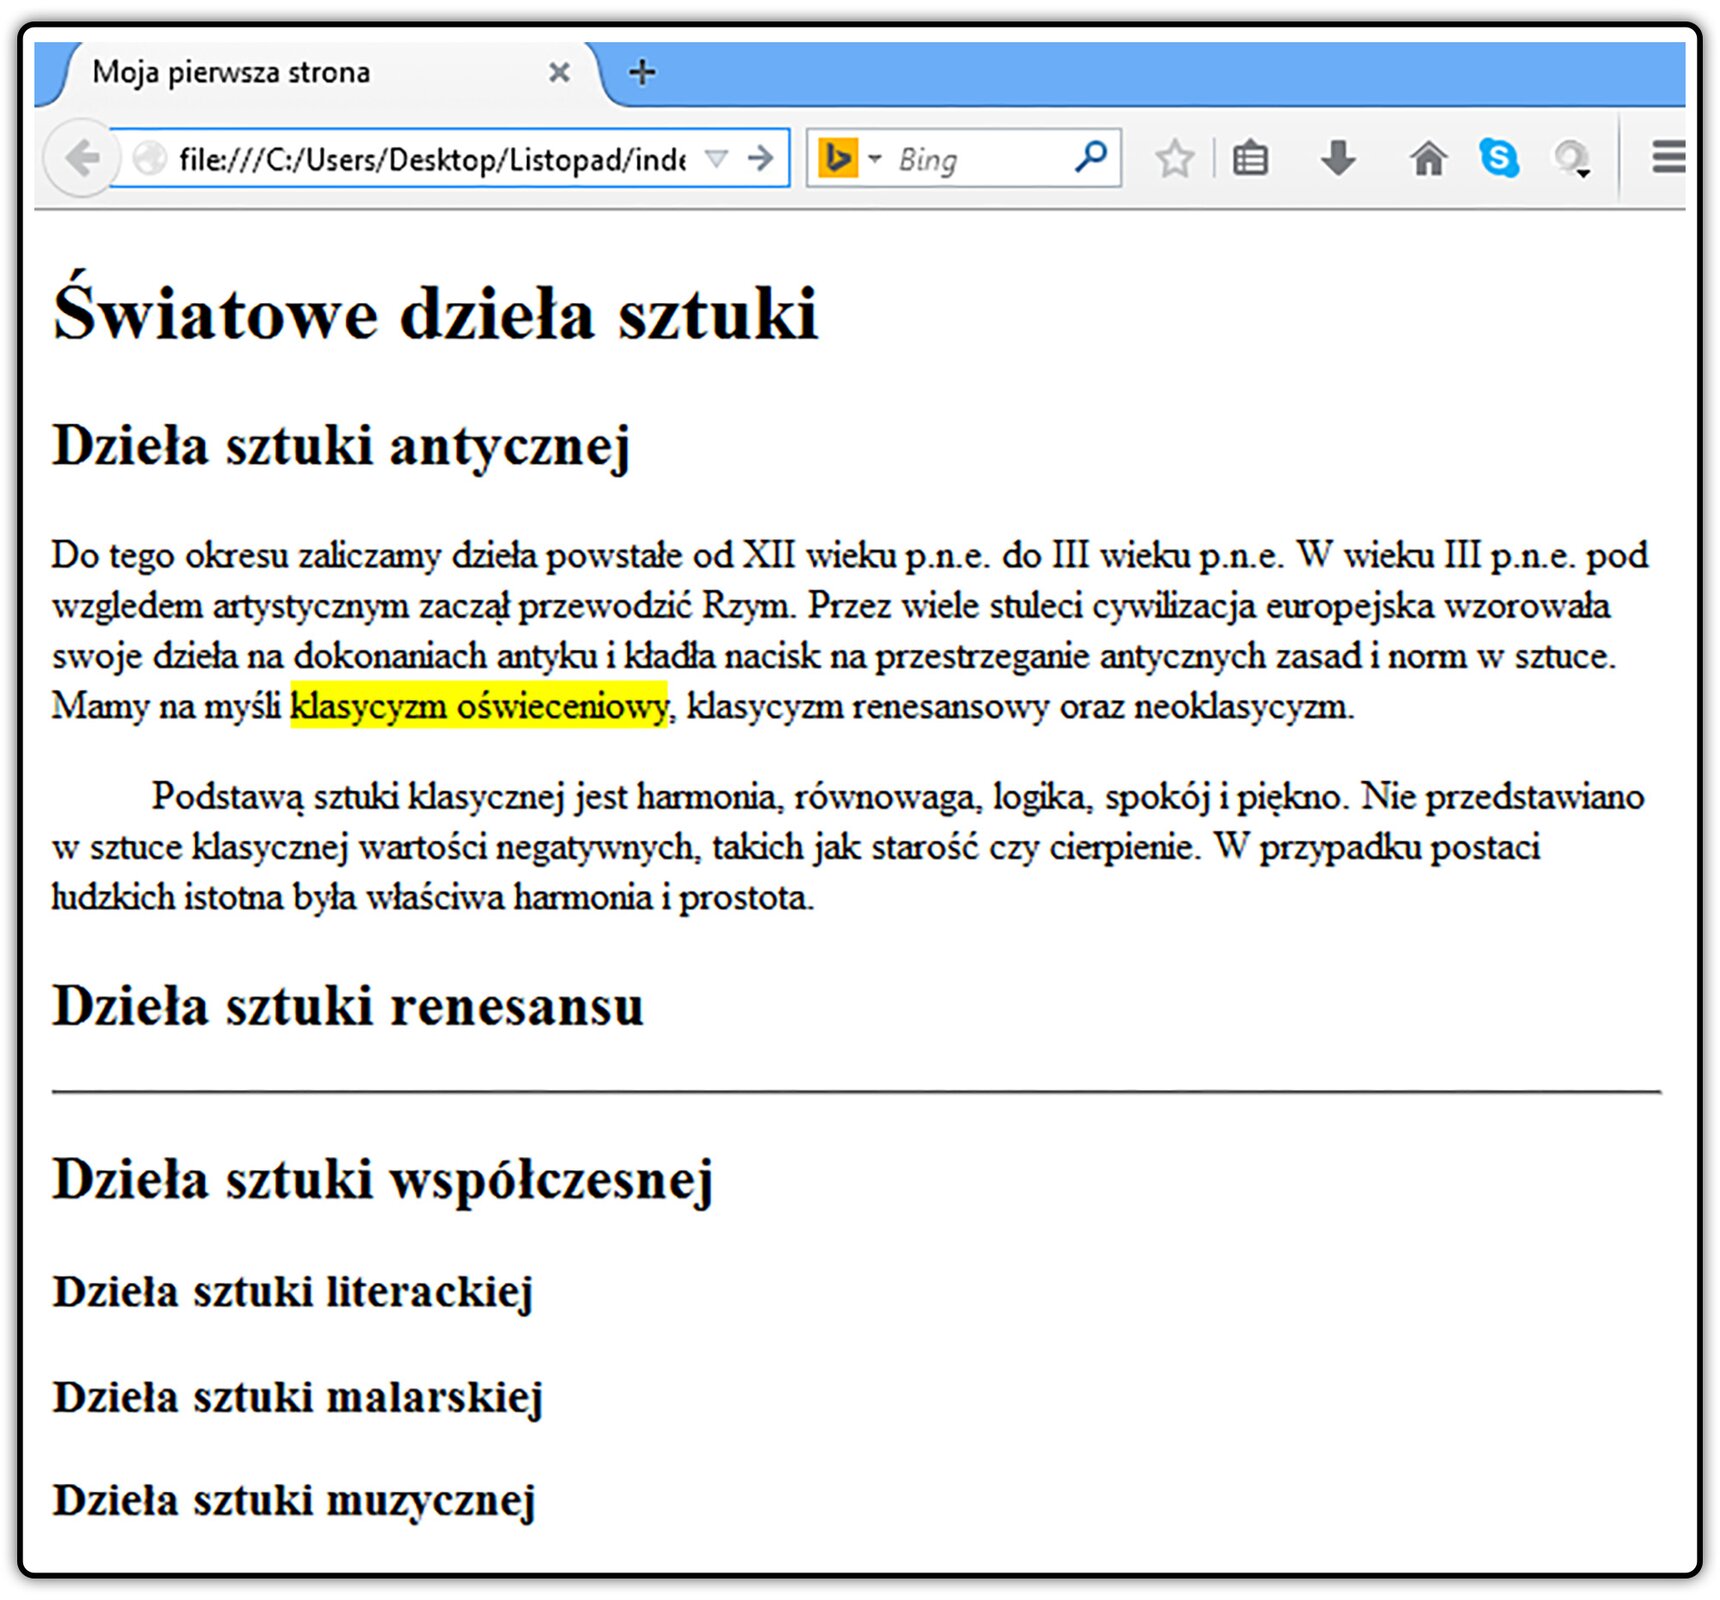Click the highlighted klasycyzm oświeceniowy text
Image resolution: width=1720 pixels, height=1600 pixels.
point(478,705)
